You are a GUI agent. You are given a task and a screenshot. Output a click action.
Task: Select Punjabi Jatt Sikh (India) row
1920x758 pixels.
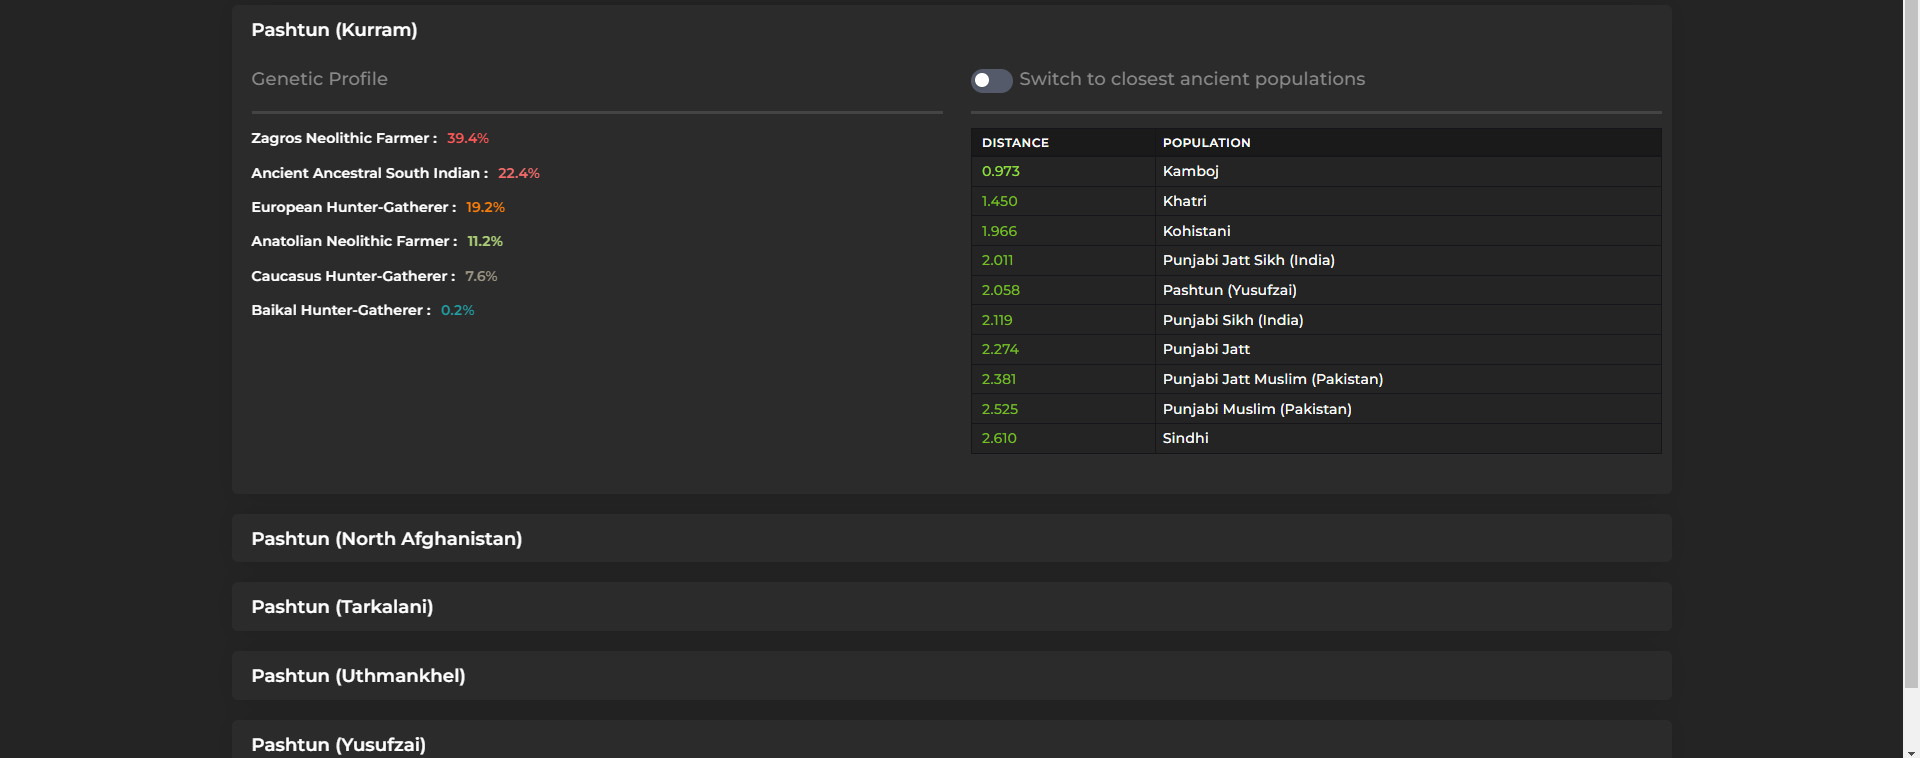click(1316, 260)
